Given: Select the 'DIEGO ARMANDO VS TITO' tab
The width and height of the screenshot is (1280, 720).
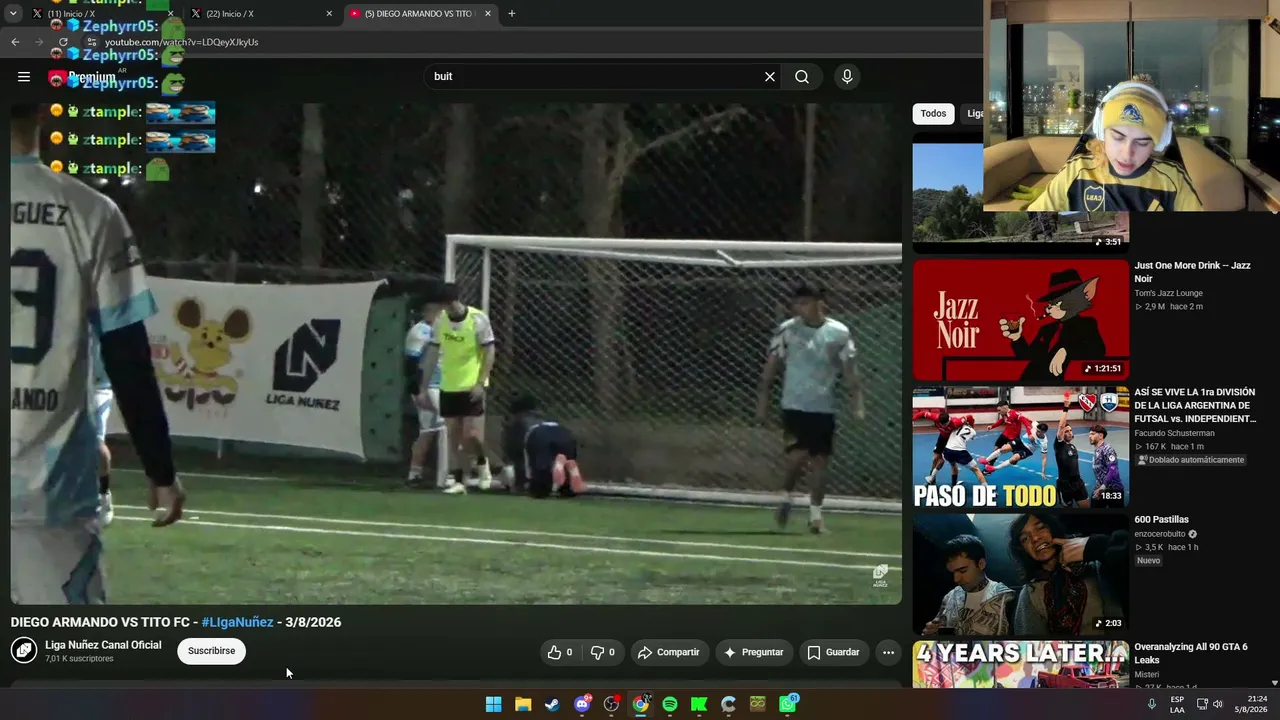Looking at the screenshot, I should (420, 14).
